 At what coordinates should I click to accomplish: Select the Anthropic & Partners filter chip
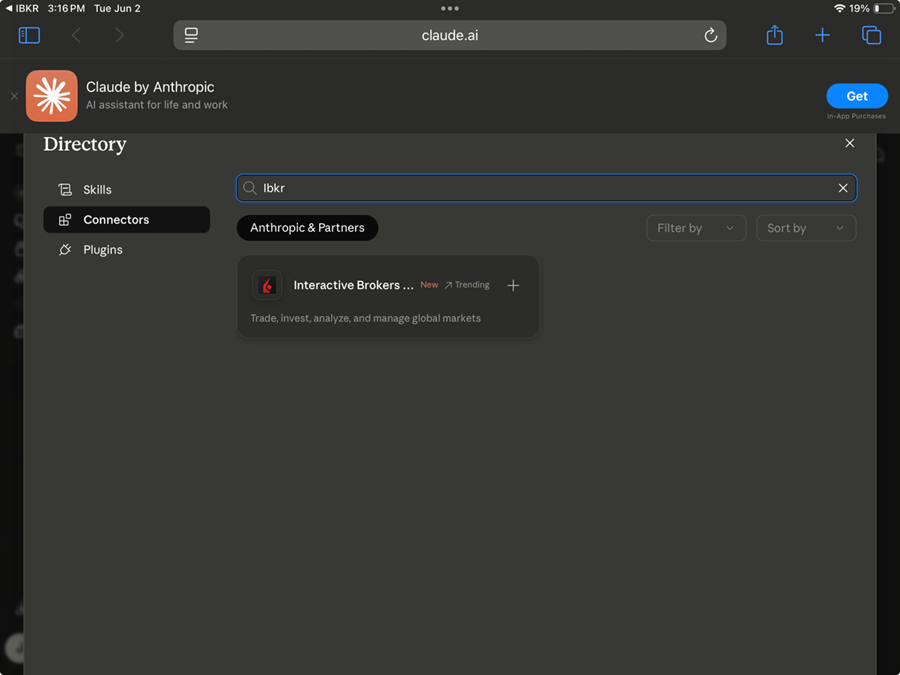tap(307, 228)
